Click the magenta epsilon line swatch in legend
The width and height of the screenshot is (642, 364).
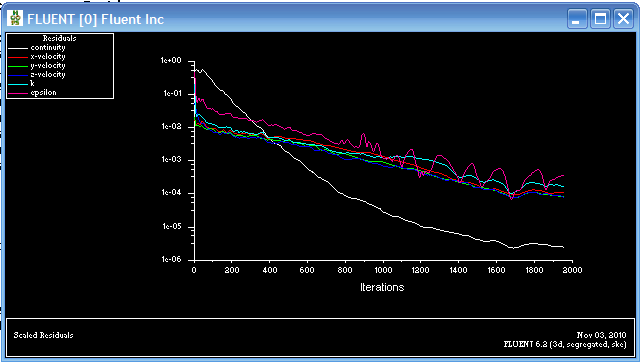[18, 93]
